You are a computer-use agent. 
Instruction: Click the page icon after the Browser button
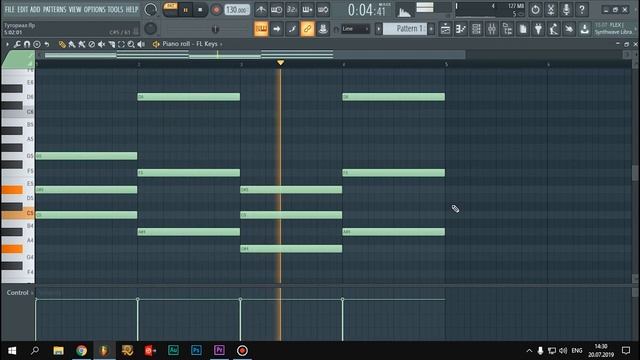[523, 29]
